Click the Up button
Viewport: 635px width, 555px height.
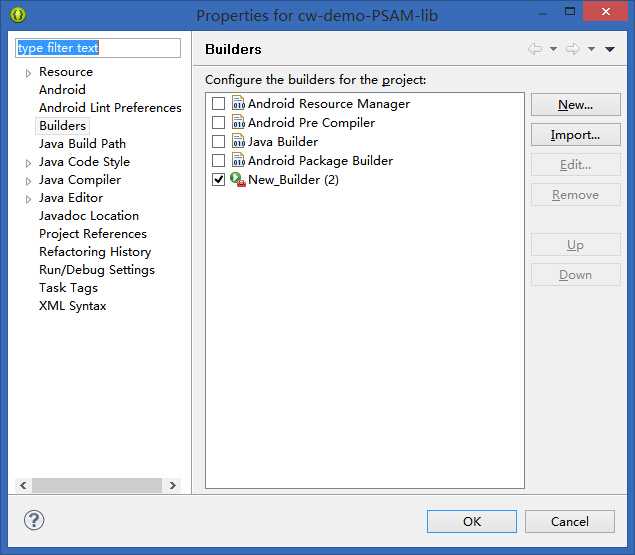pyautogui.click(x=575, y=245)
